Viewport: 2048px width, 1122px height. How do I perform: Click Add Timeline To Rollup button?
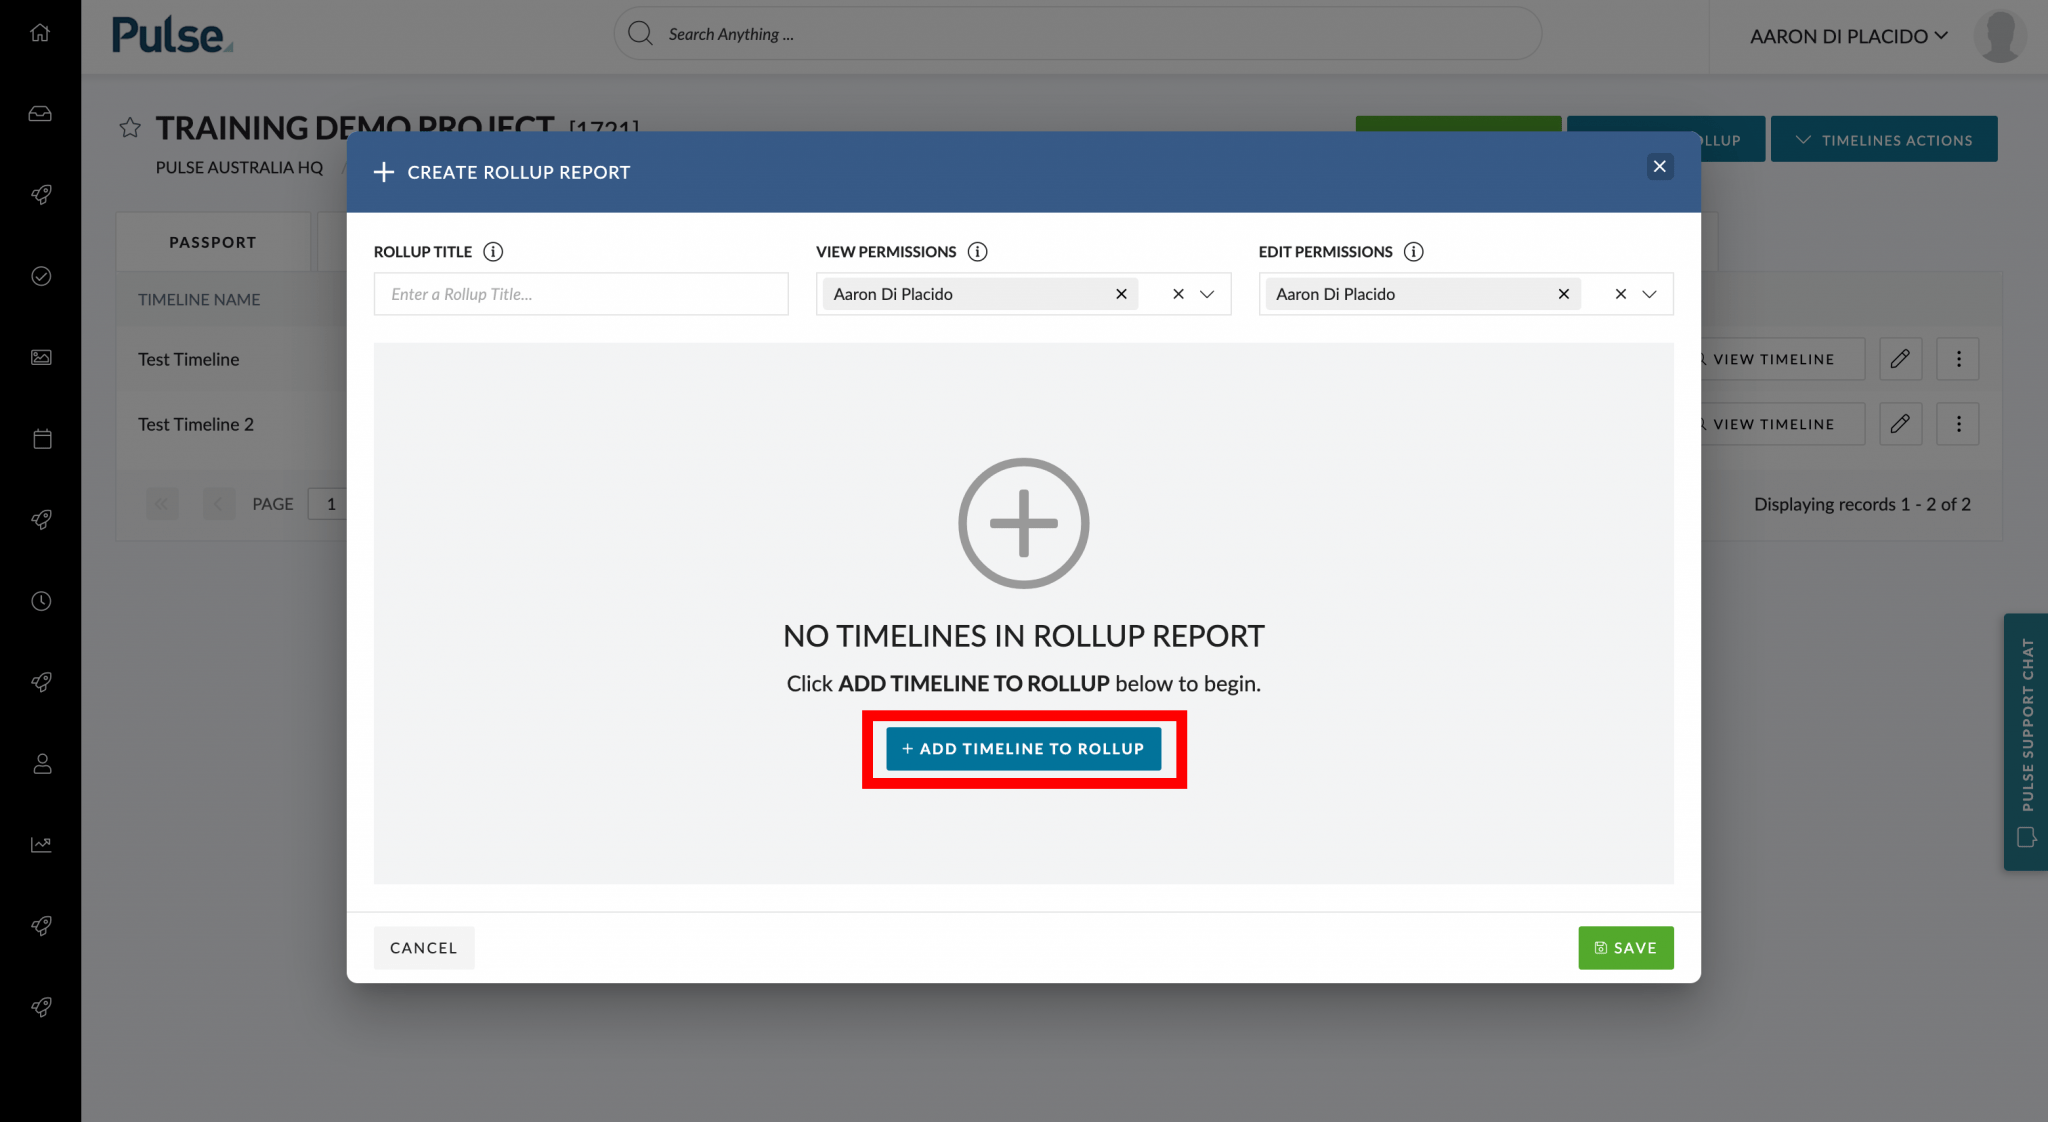pyautogui.click(x=1023, y=748)
